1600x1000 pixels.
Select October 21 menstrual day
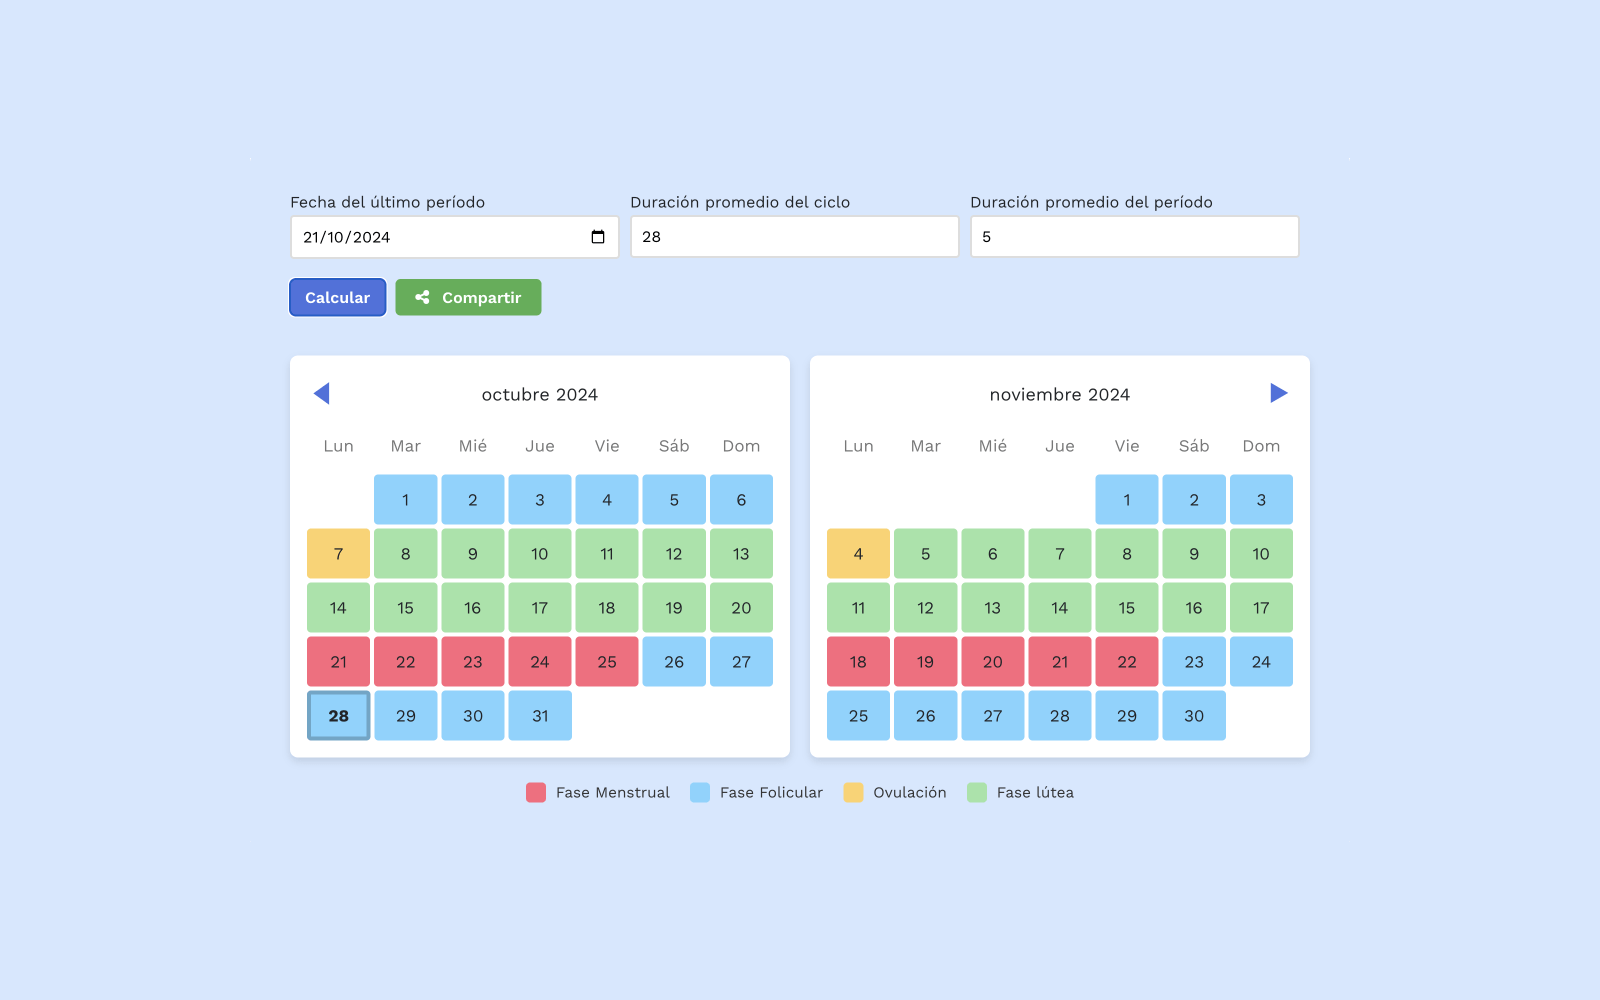tap(339, 662)
